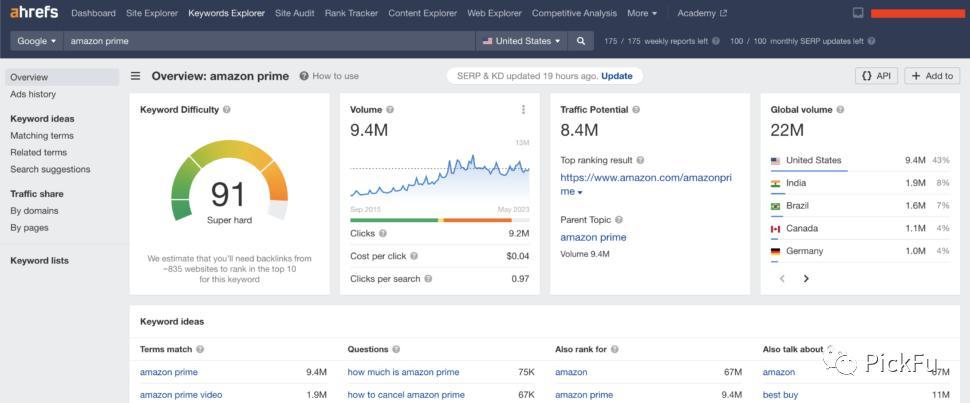Open Traffic share By domains
Image resolution: width=970 pixels, height=403 pixels.
tap(34, 210)
